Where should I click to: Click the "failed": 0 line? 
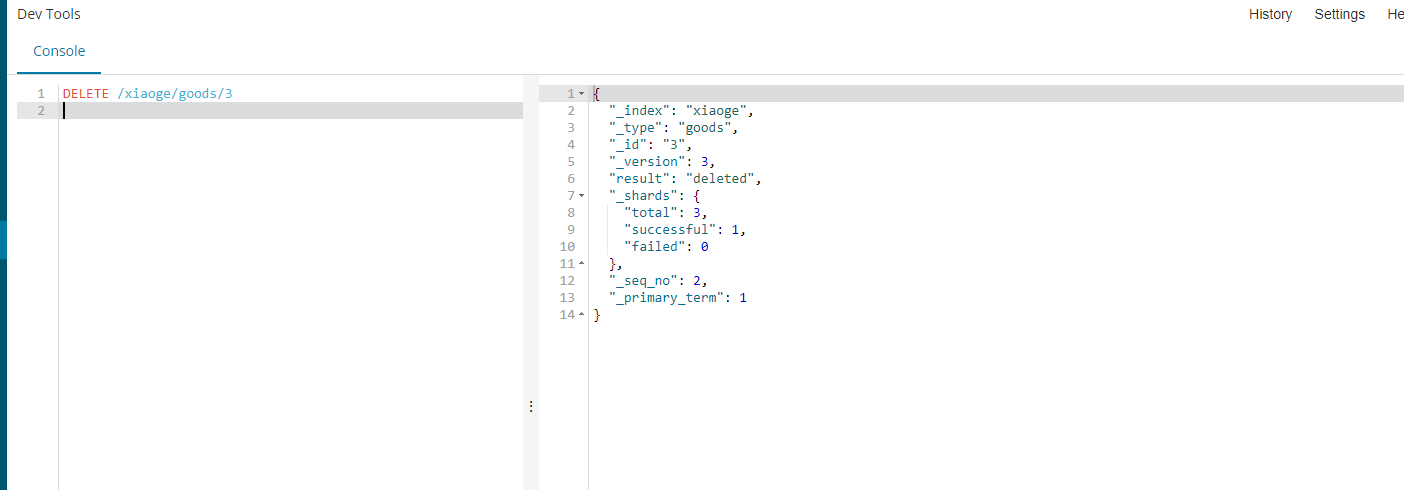coord(666,246)
